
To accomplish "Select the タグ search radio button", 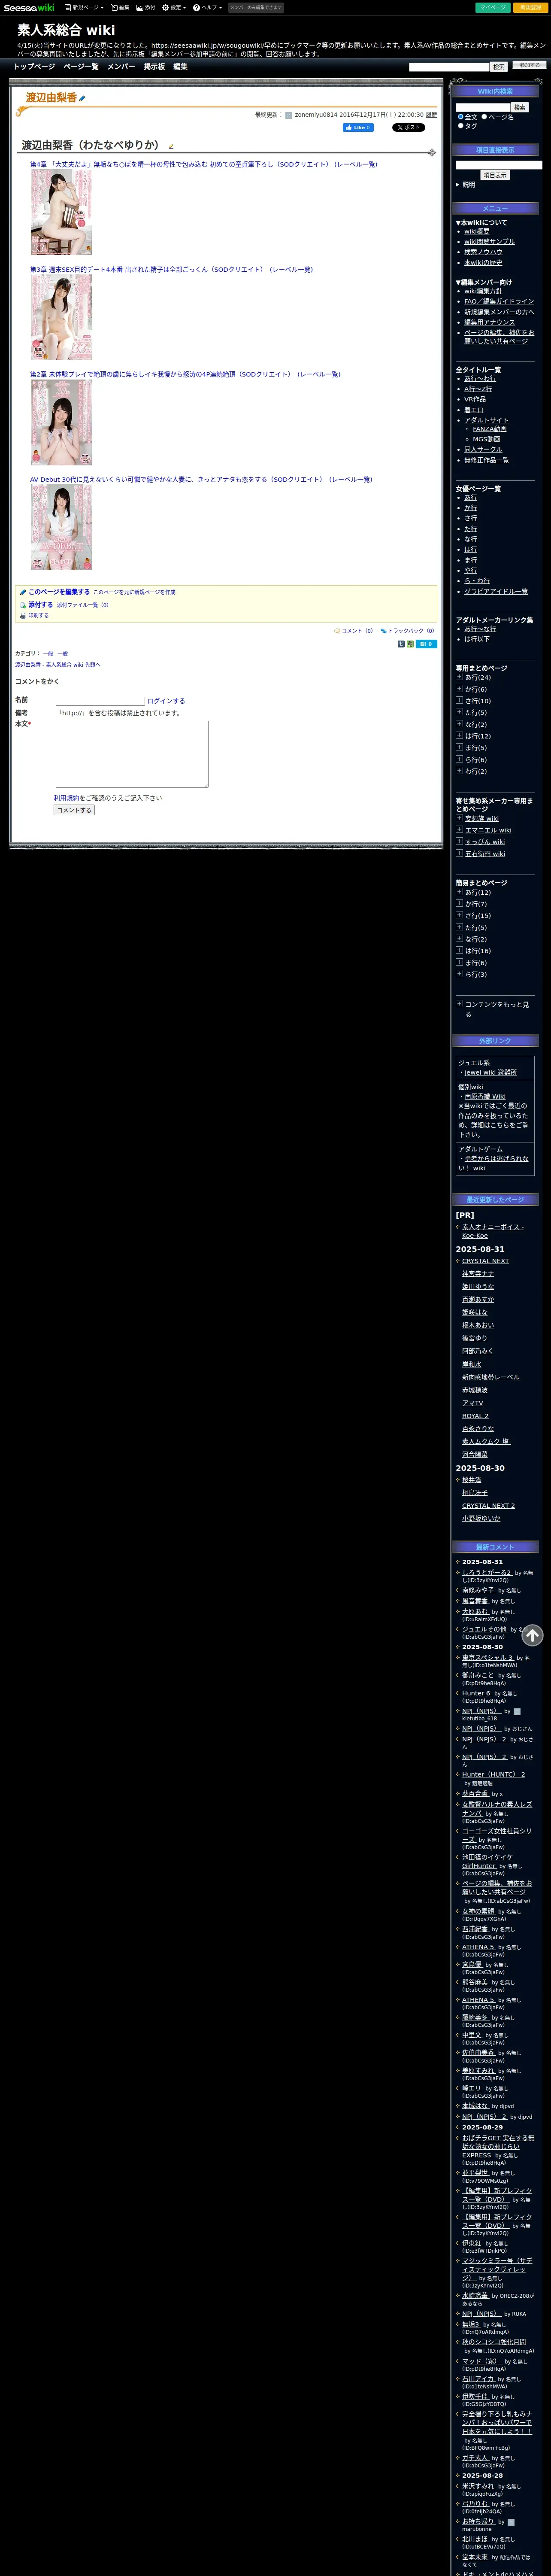I will coord(460,126).
